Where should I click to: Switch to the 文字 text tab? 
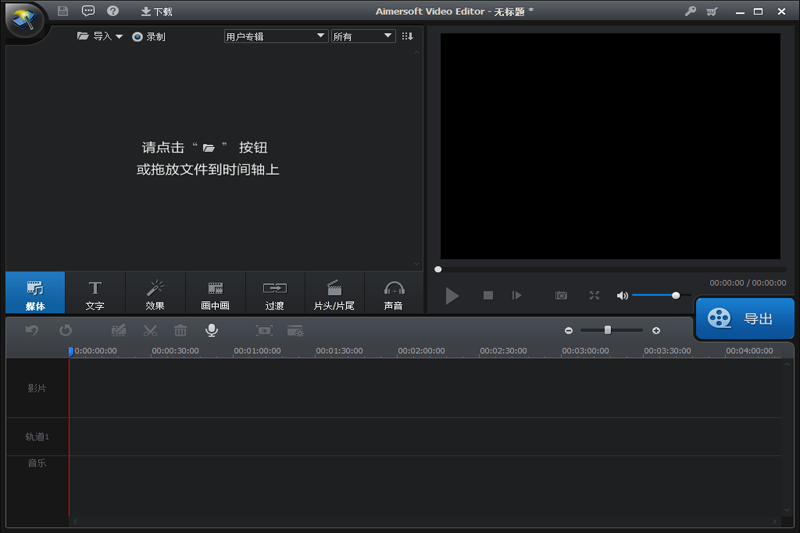pyautogui.click(x=95, y=294)
